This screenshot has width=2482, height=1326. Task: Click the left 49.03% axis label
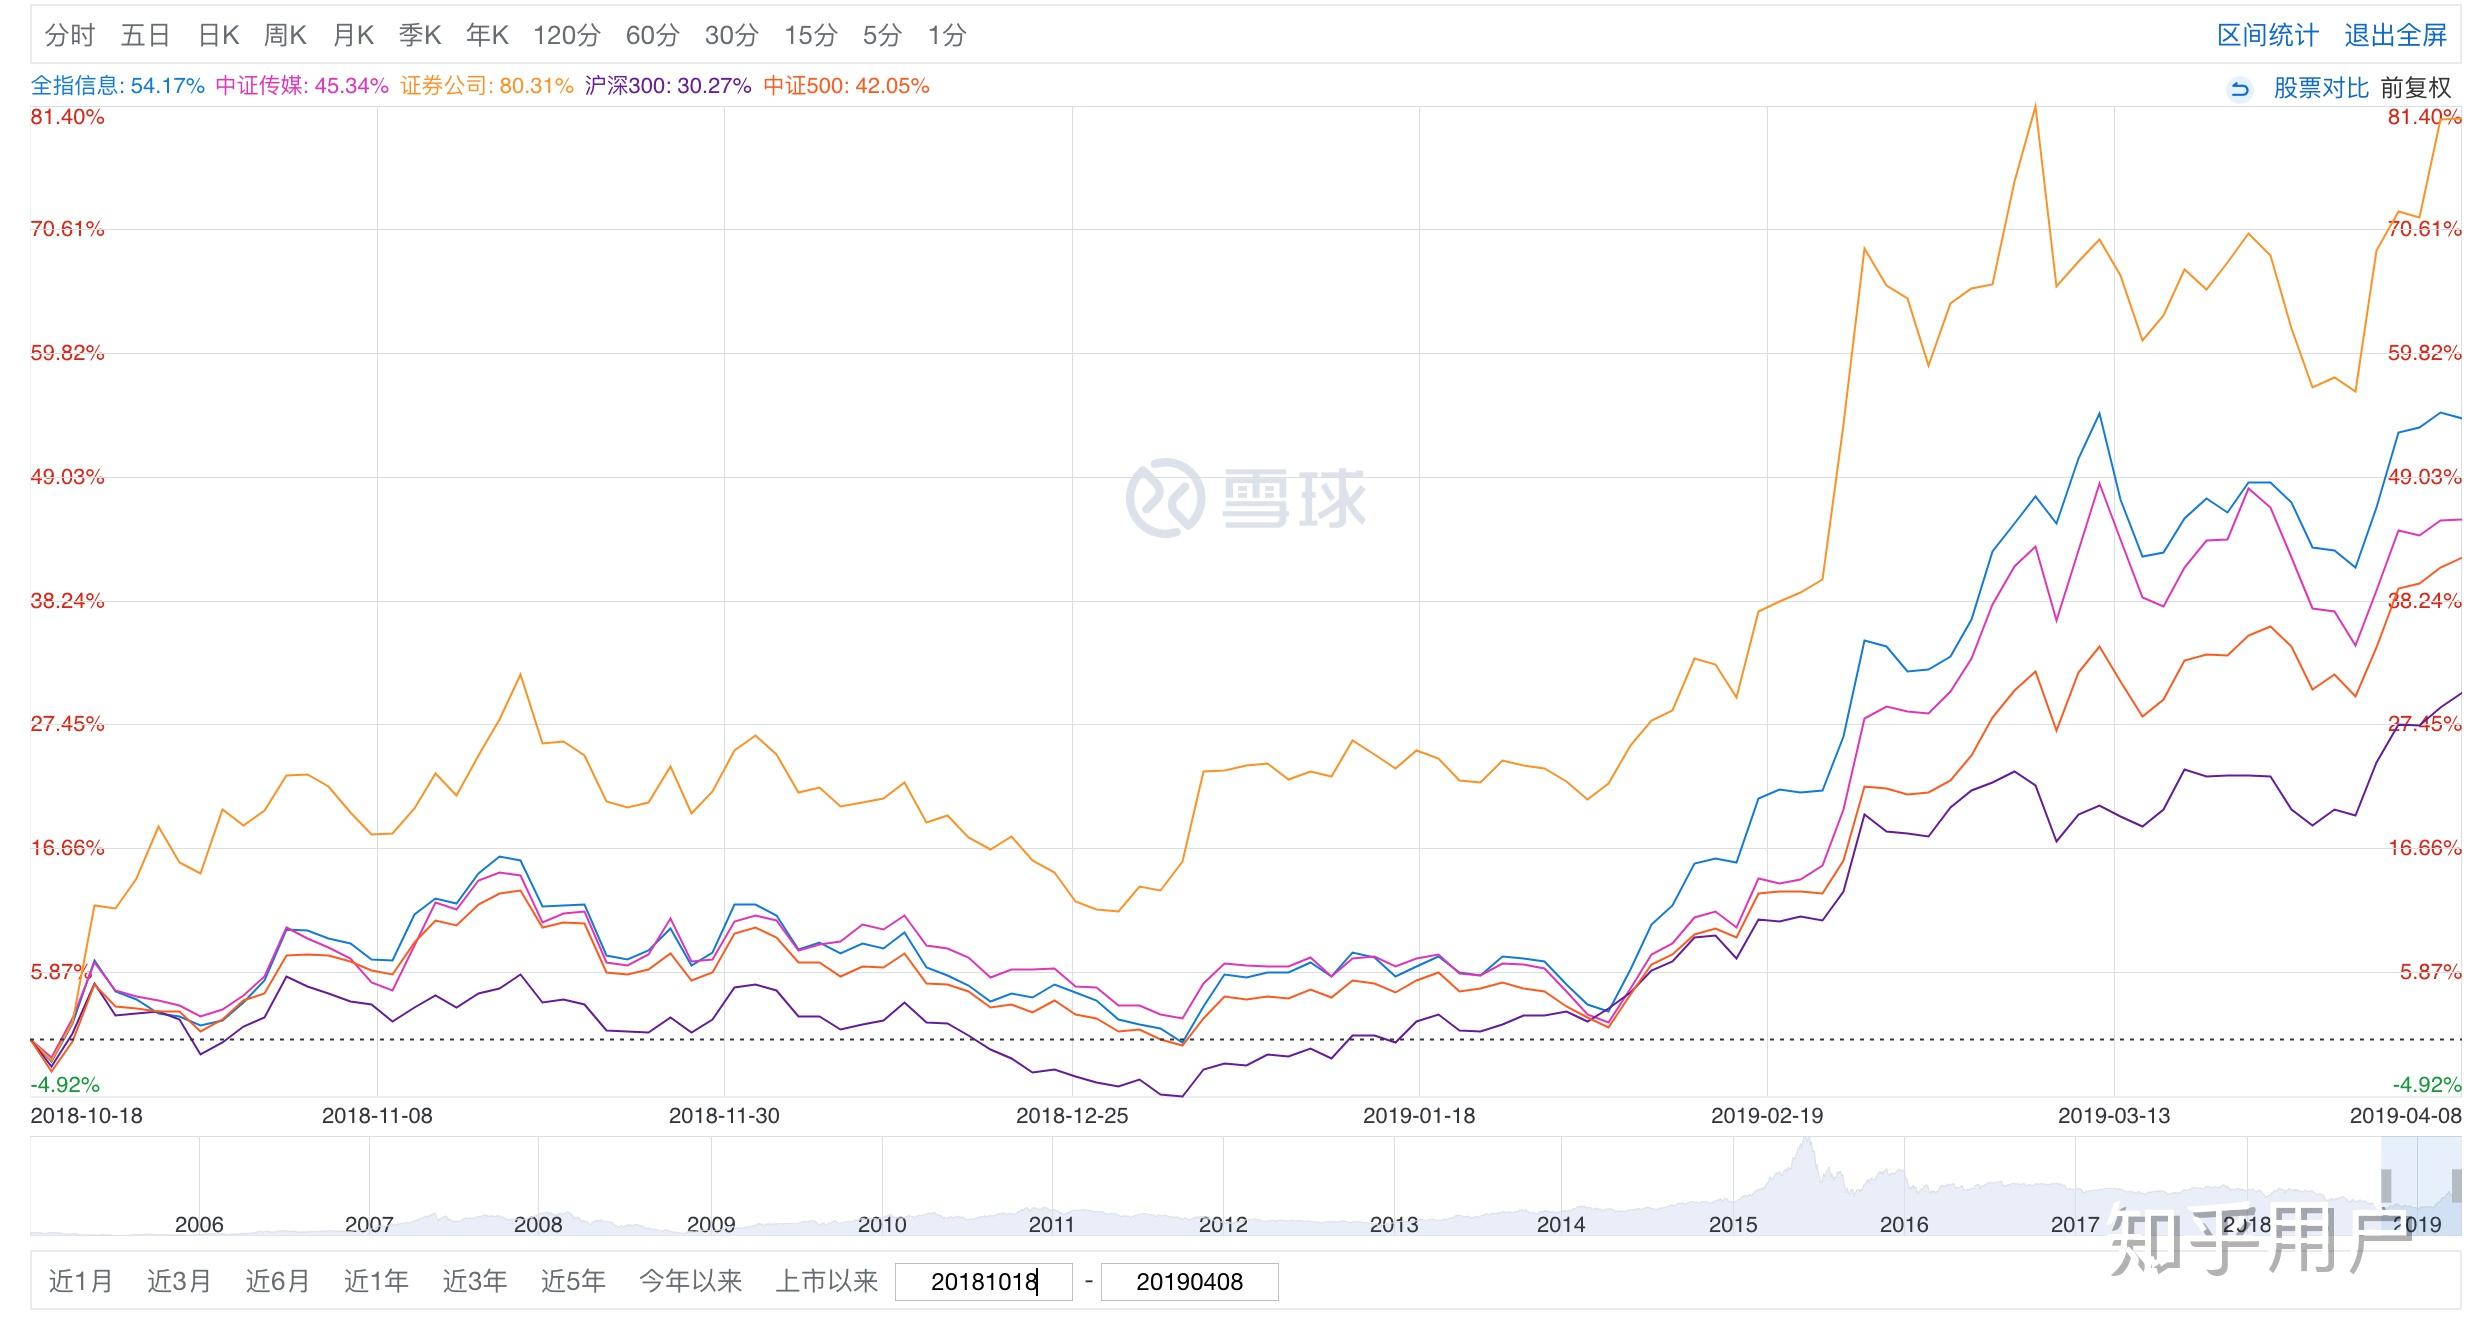67,477
